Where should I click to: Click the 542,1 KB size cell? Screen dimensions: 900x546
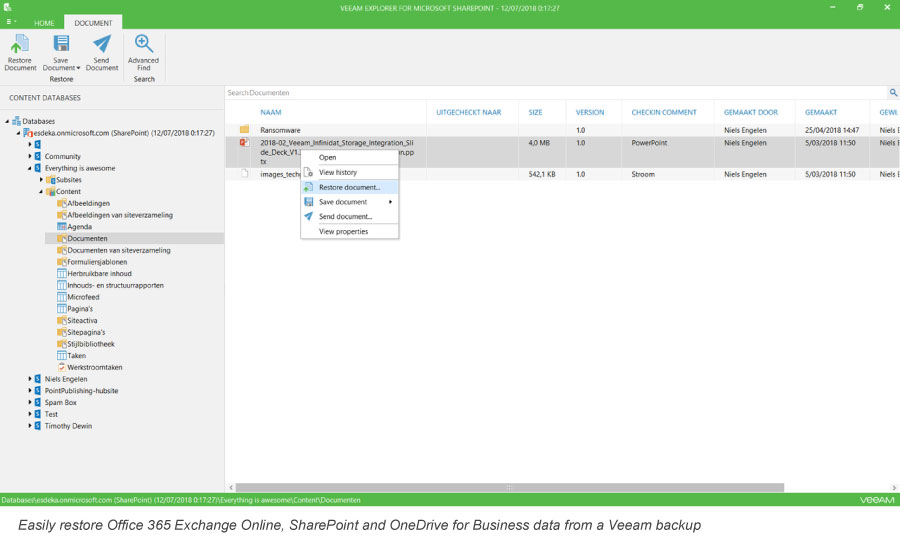542,174
